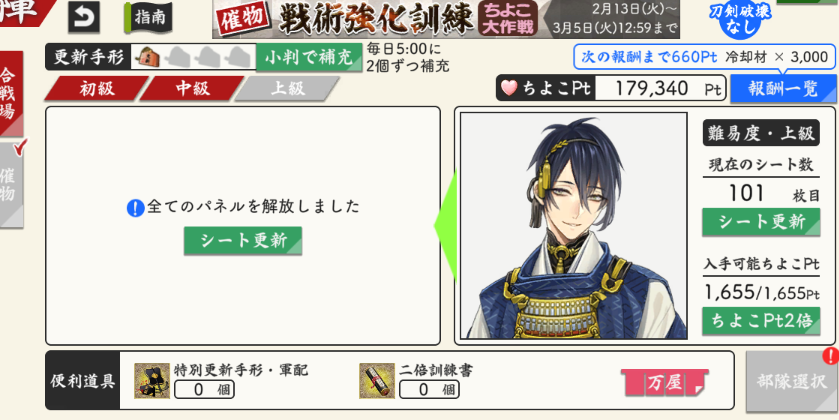Click the 小判で補充 button
Image resolution: width=839 pixels, height=420 pixels.
pos(309,57)
